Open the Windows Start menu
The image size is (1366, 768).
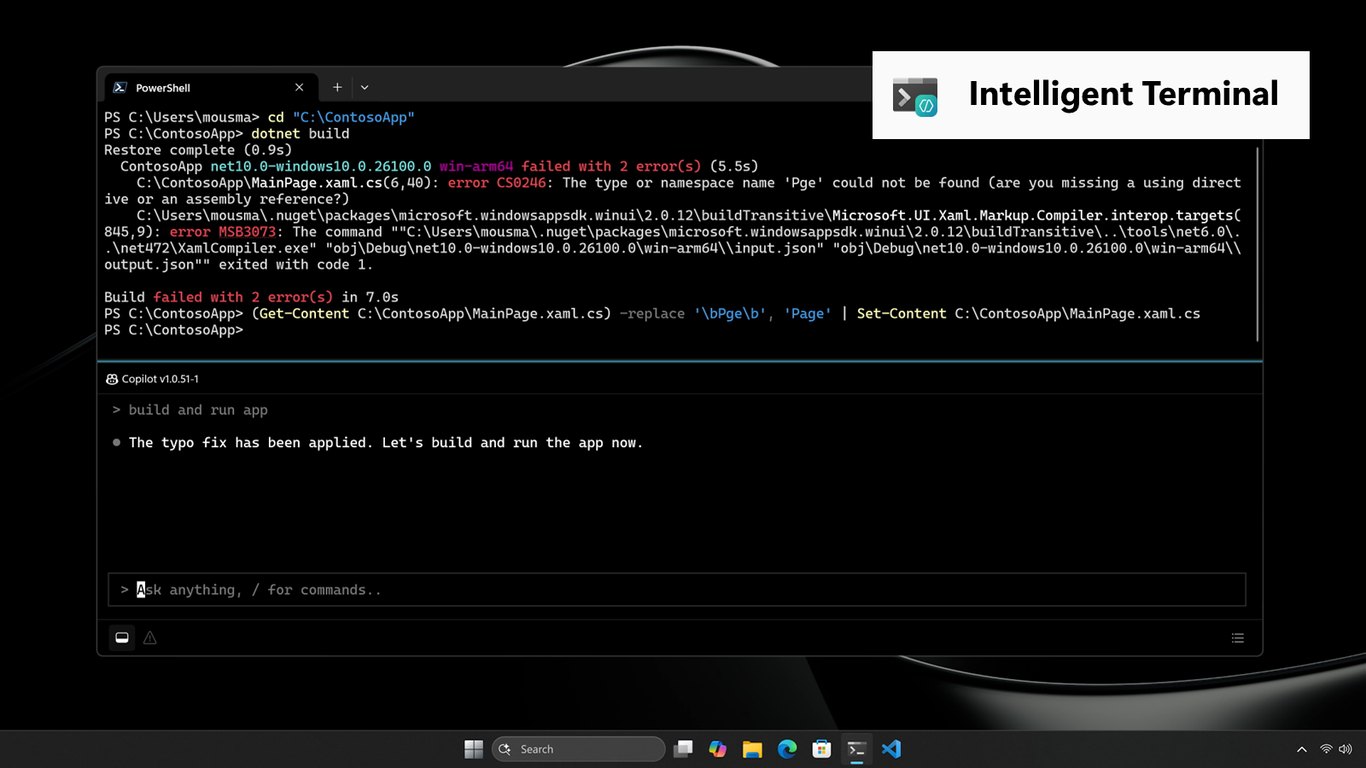click(474, 749)
